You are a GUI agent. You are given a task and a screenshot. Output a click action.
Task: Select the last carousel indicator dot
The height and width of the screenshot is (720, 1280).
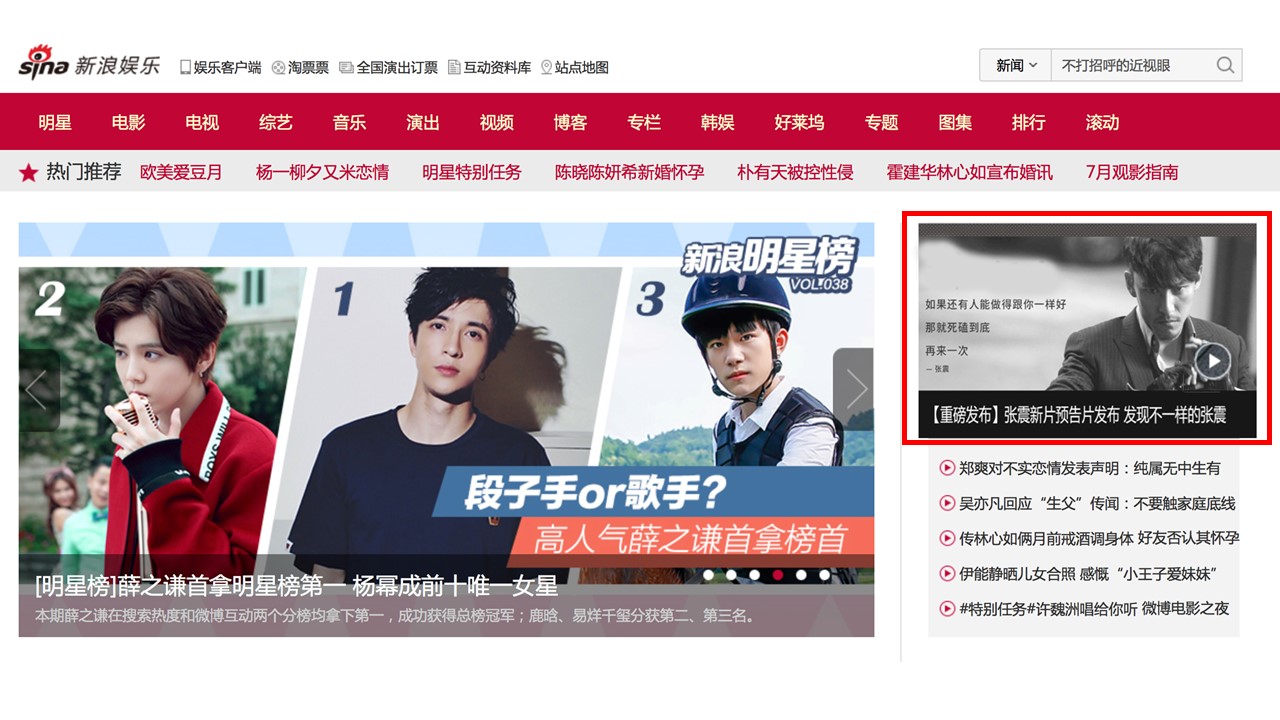[x=824, y=575]
